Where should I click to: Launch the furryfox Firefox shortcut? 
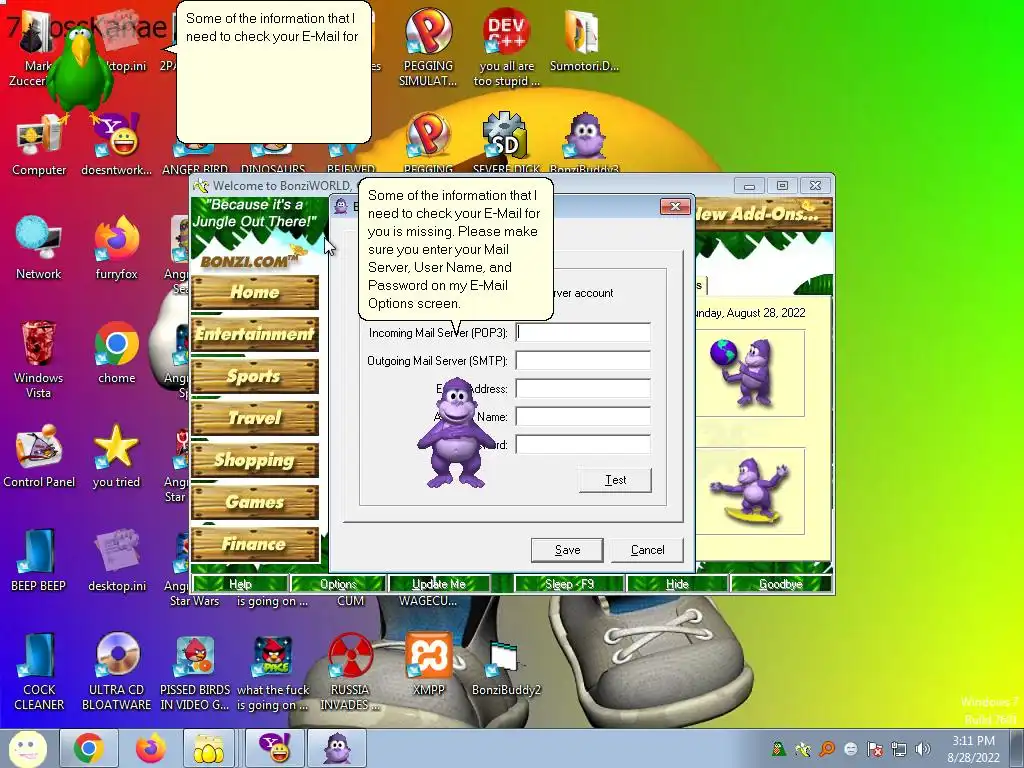[117, 248]
